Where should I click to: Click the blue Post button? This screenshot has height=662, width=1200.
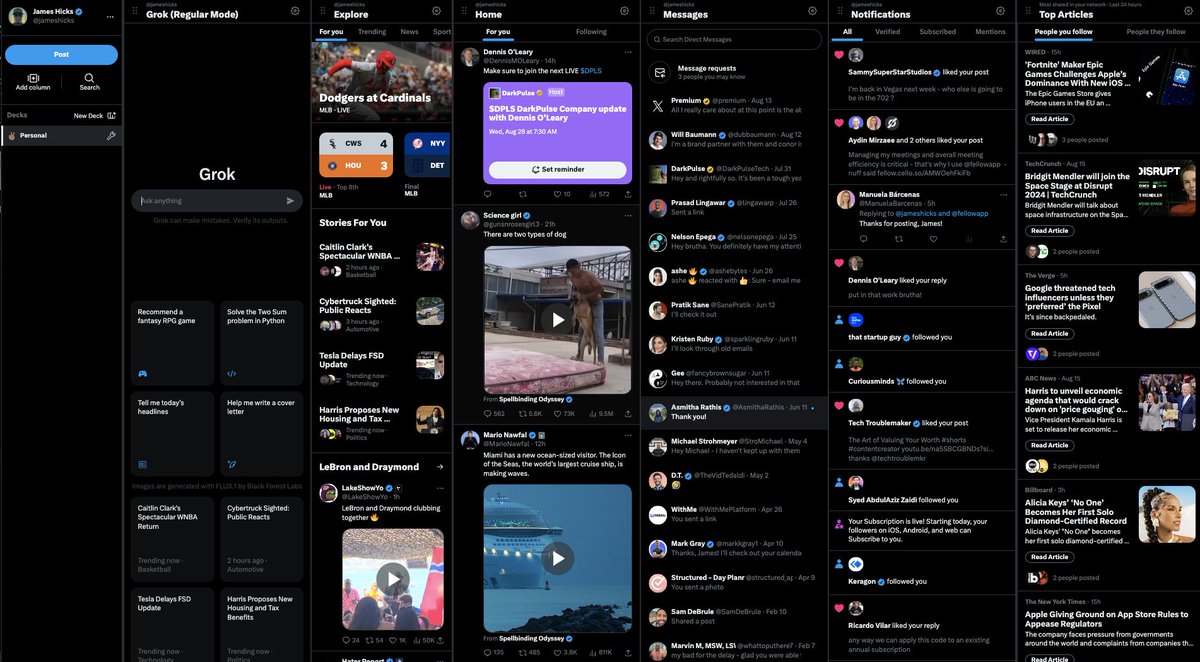click(x=61, y=54)
